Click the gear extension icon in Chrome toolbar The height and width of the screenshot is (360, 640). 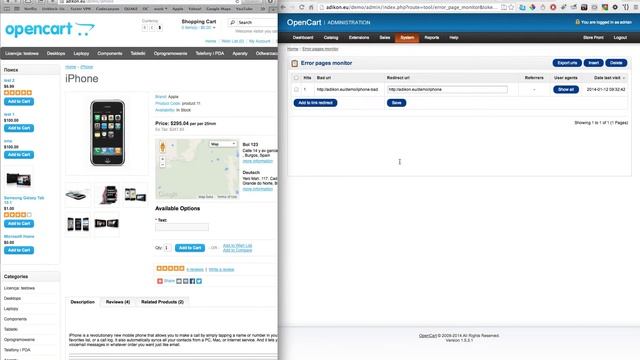point(615,7)
